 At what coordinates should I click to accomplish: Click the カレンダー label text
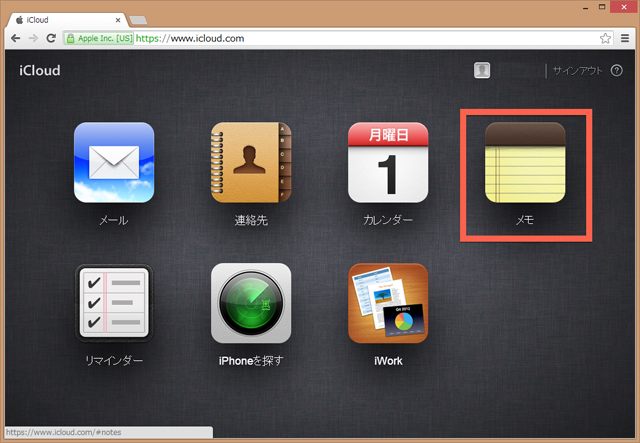pyautogui.click(x=388, y=220)
